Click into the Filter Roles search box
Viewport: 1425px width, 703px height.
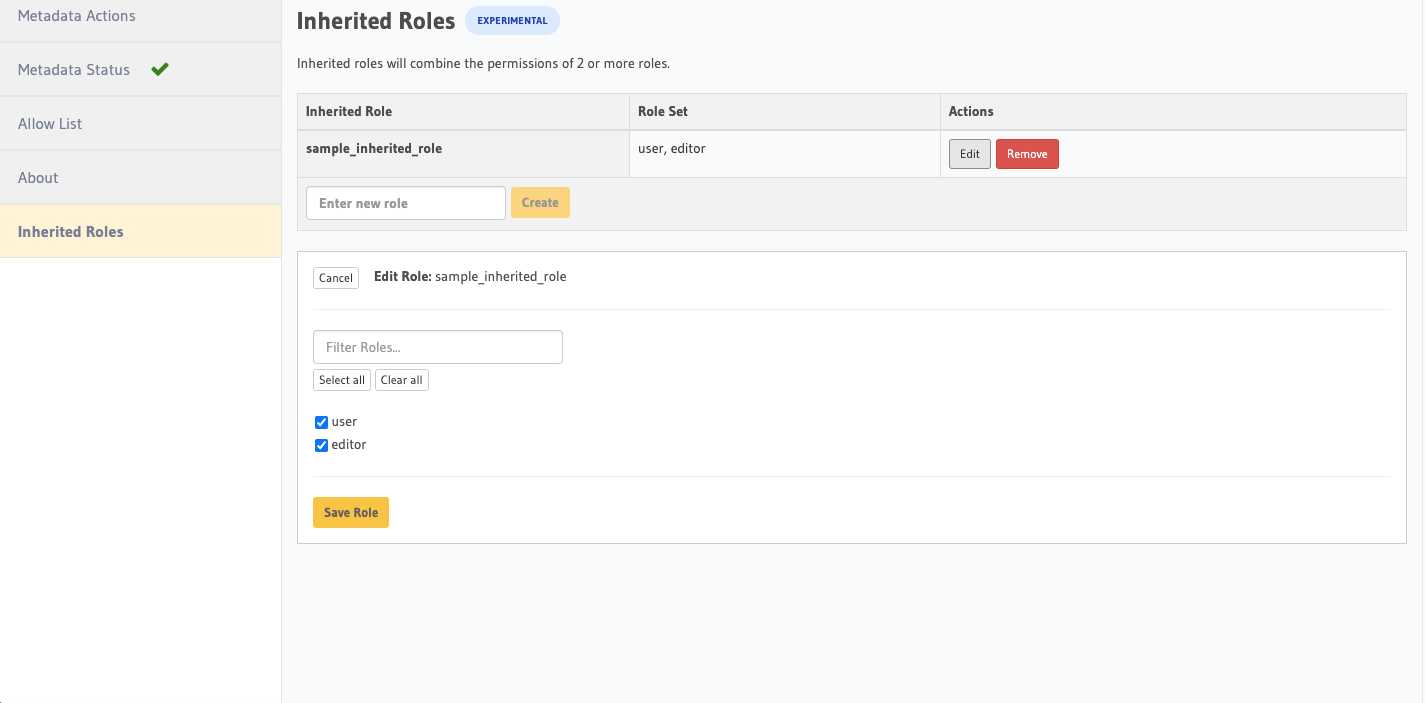pos(438,347)
